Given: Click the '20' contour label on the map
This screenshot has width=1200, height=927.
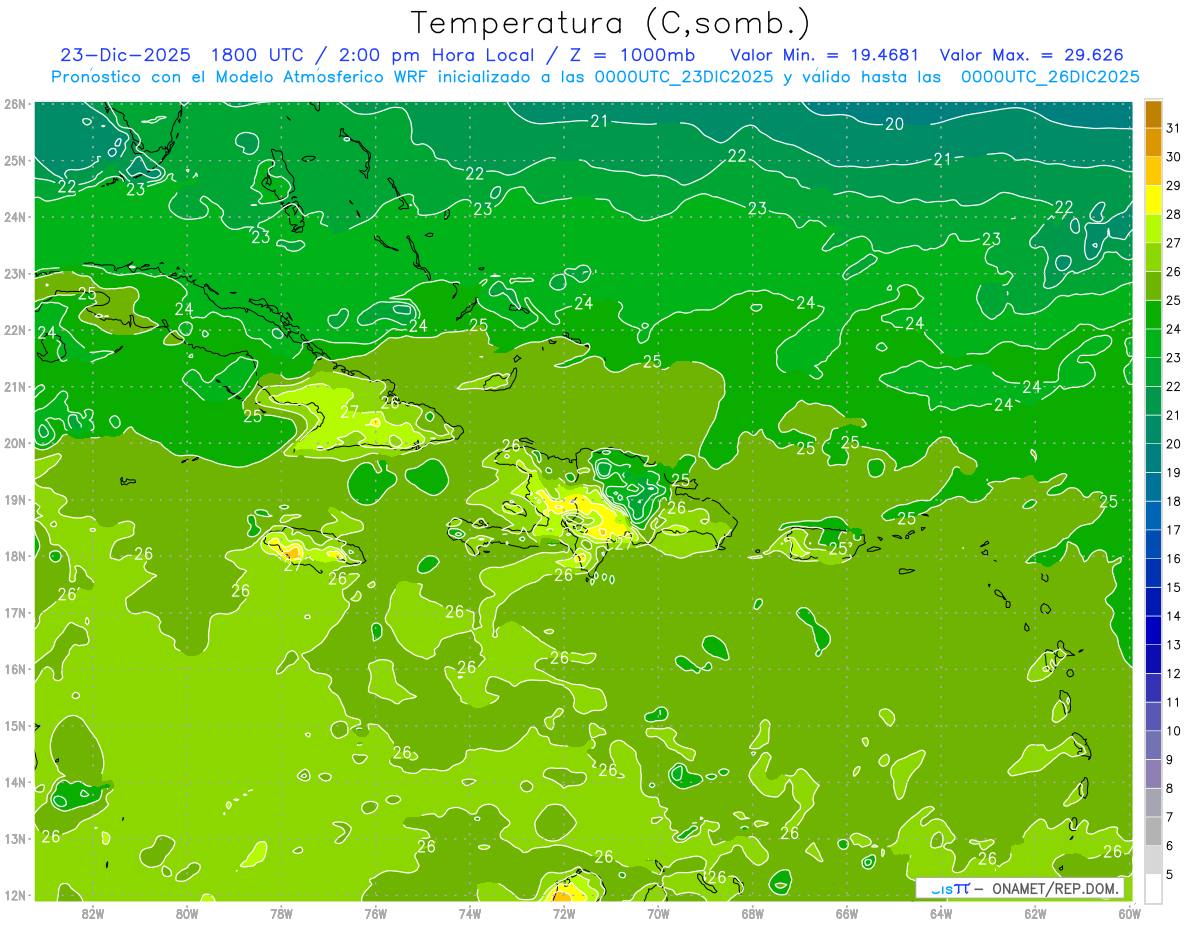Looking at the screenshot, I should (895, 124).
